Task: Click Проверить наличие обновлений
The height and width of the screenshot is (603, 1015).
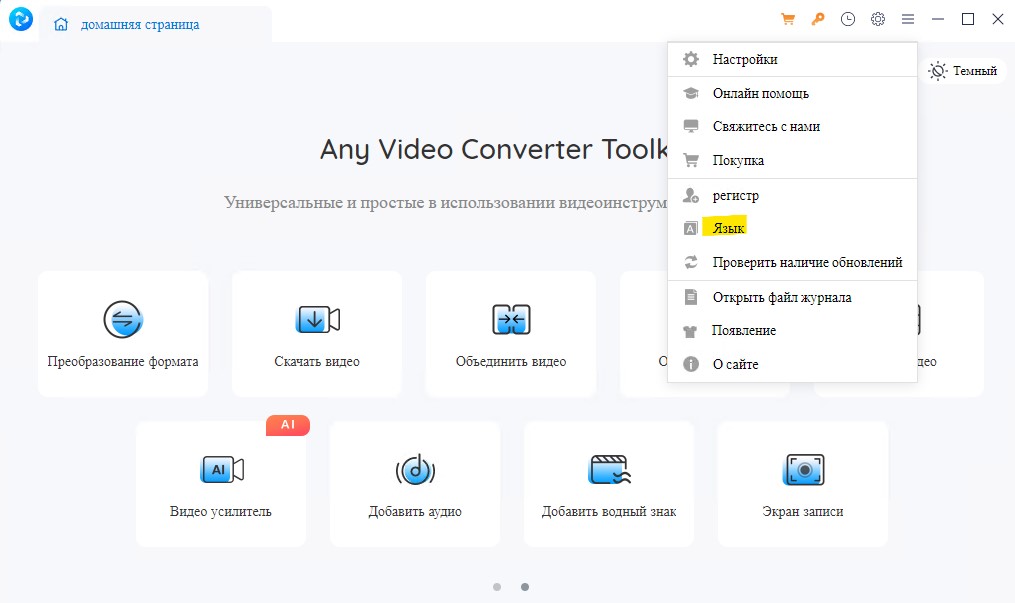Action: (x=792, y=263)
